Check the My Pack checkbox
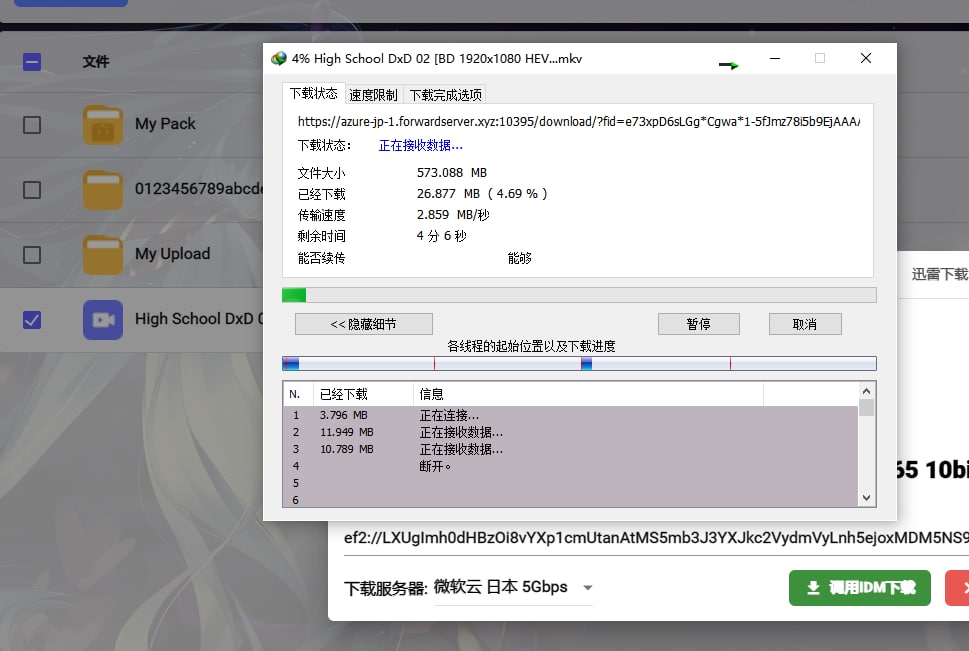 32,124
